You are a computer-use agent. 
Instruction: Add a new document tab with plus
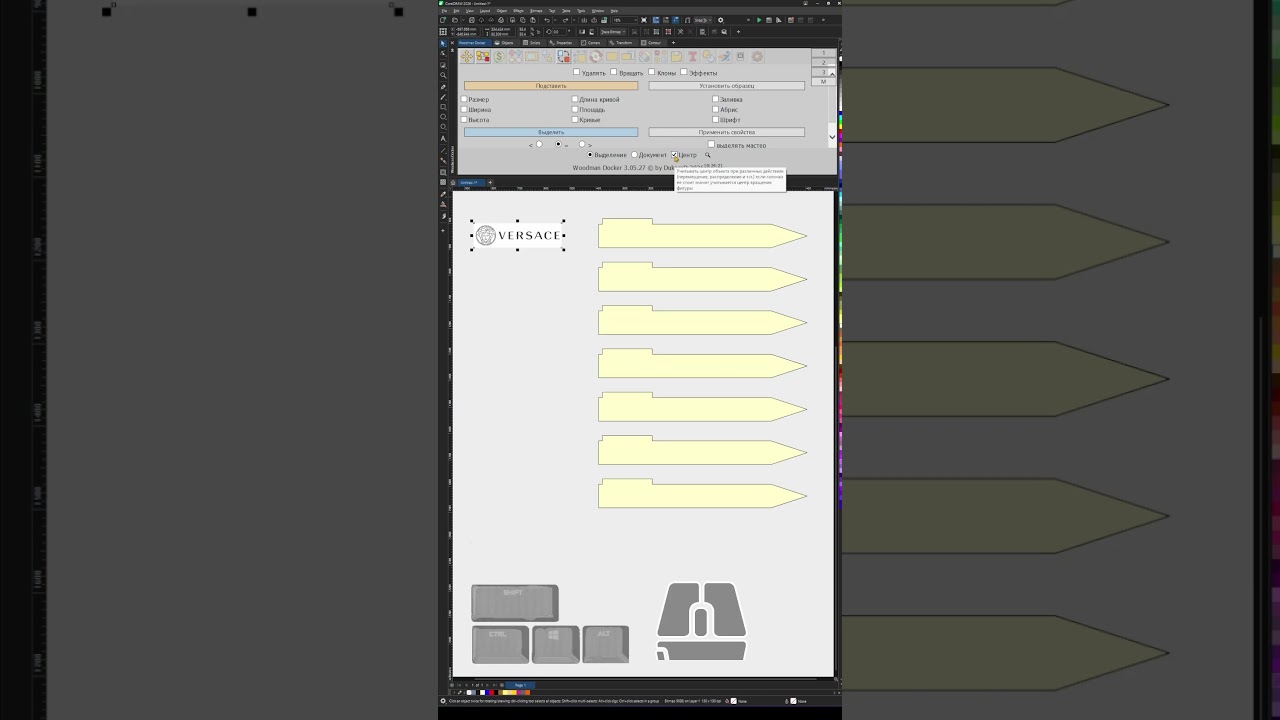pyautogui.click(x=490, y=182)
